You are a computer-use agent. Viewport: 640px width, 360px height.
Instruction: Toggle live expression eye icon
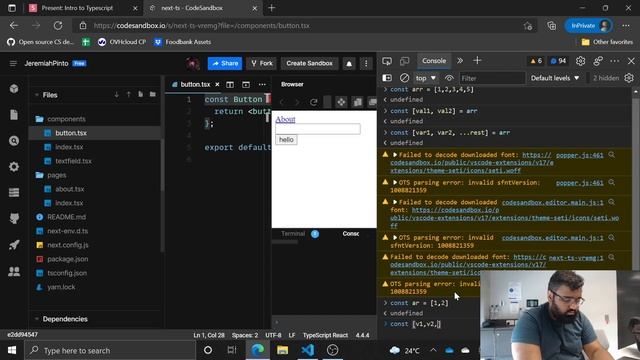(449, 78)
